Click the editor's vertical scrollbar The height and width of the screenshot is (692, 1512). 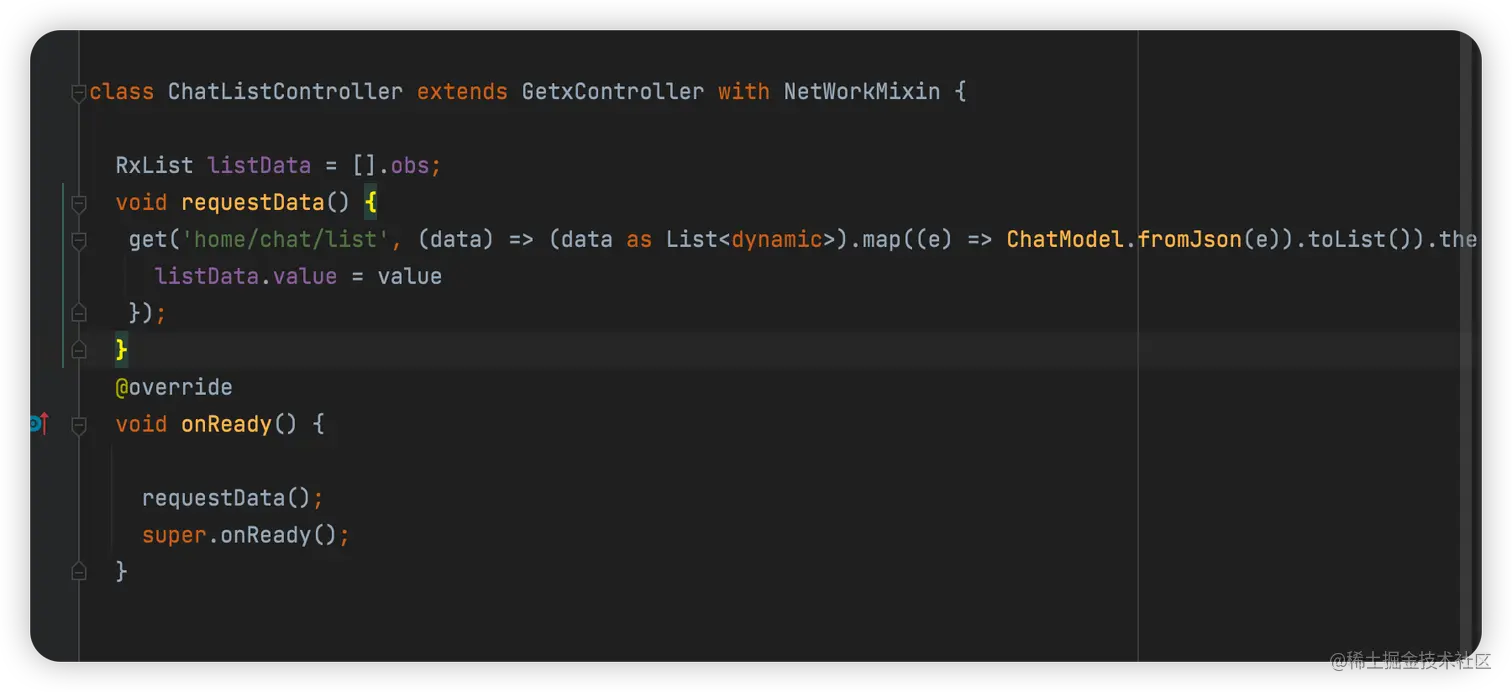click(1466, 346)
